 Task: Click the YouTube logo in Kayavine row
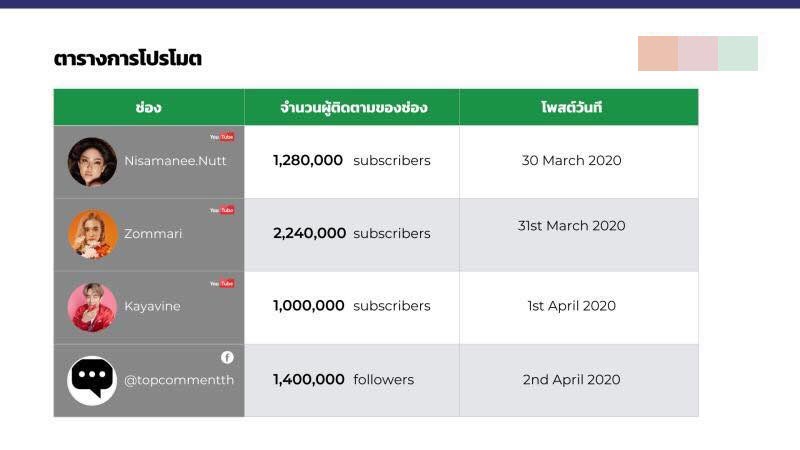(222, 283)
